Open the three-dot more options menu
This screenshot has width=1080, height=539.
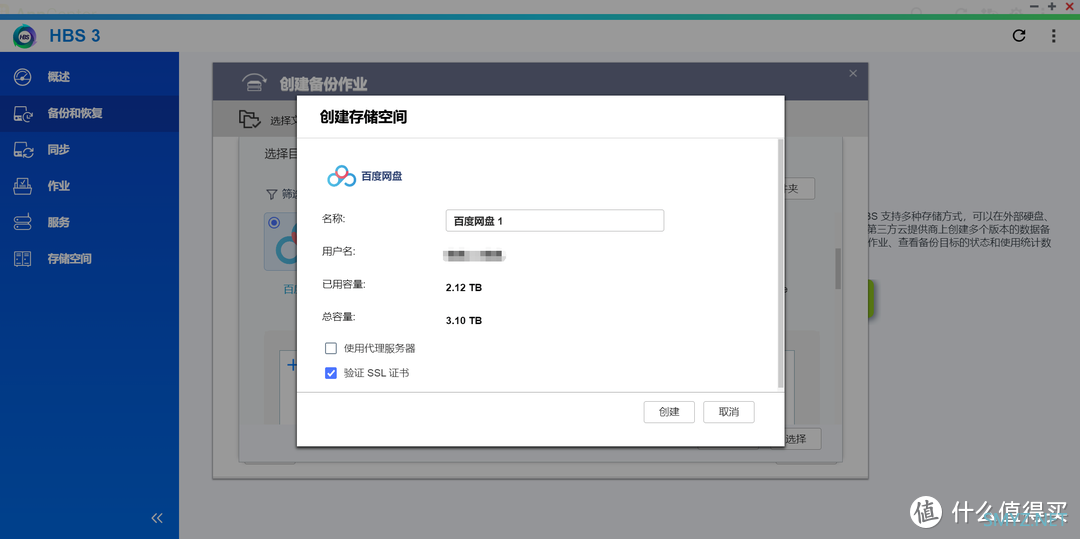coord(1054,36)
